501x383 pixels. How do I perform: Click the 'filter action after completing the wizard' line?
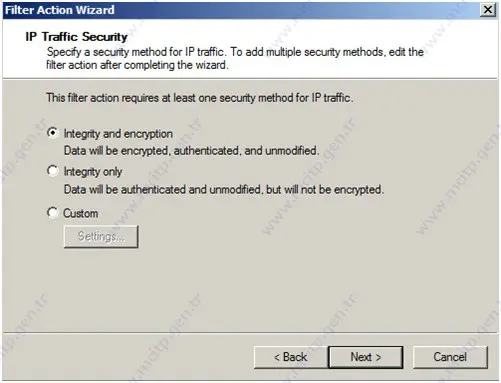(x=137, y=65)
